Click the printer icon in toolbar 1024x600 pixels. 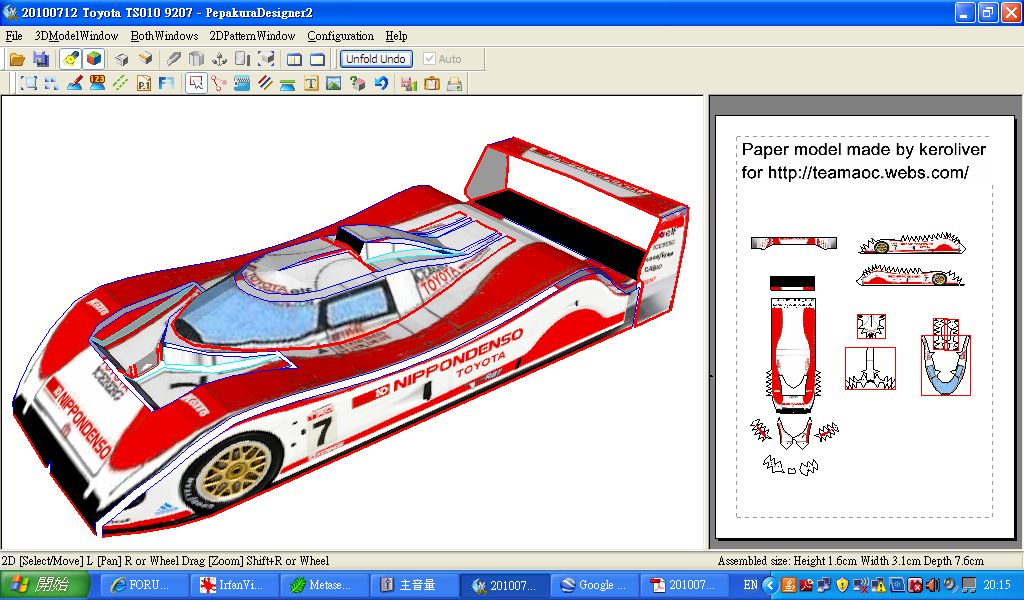455,84
